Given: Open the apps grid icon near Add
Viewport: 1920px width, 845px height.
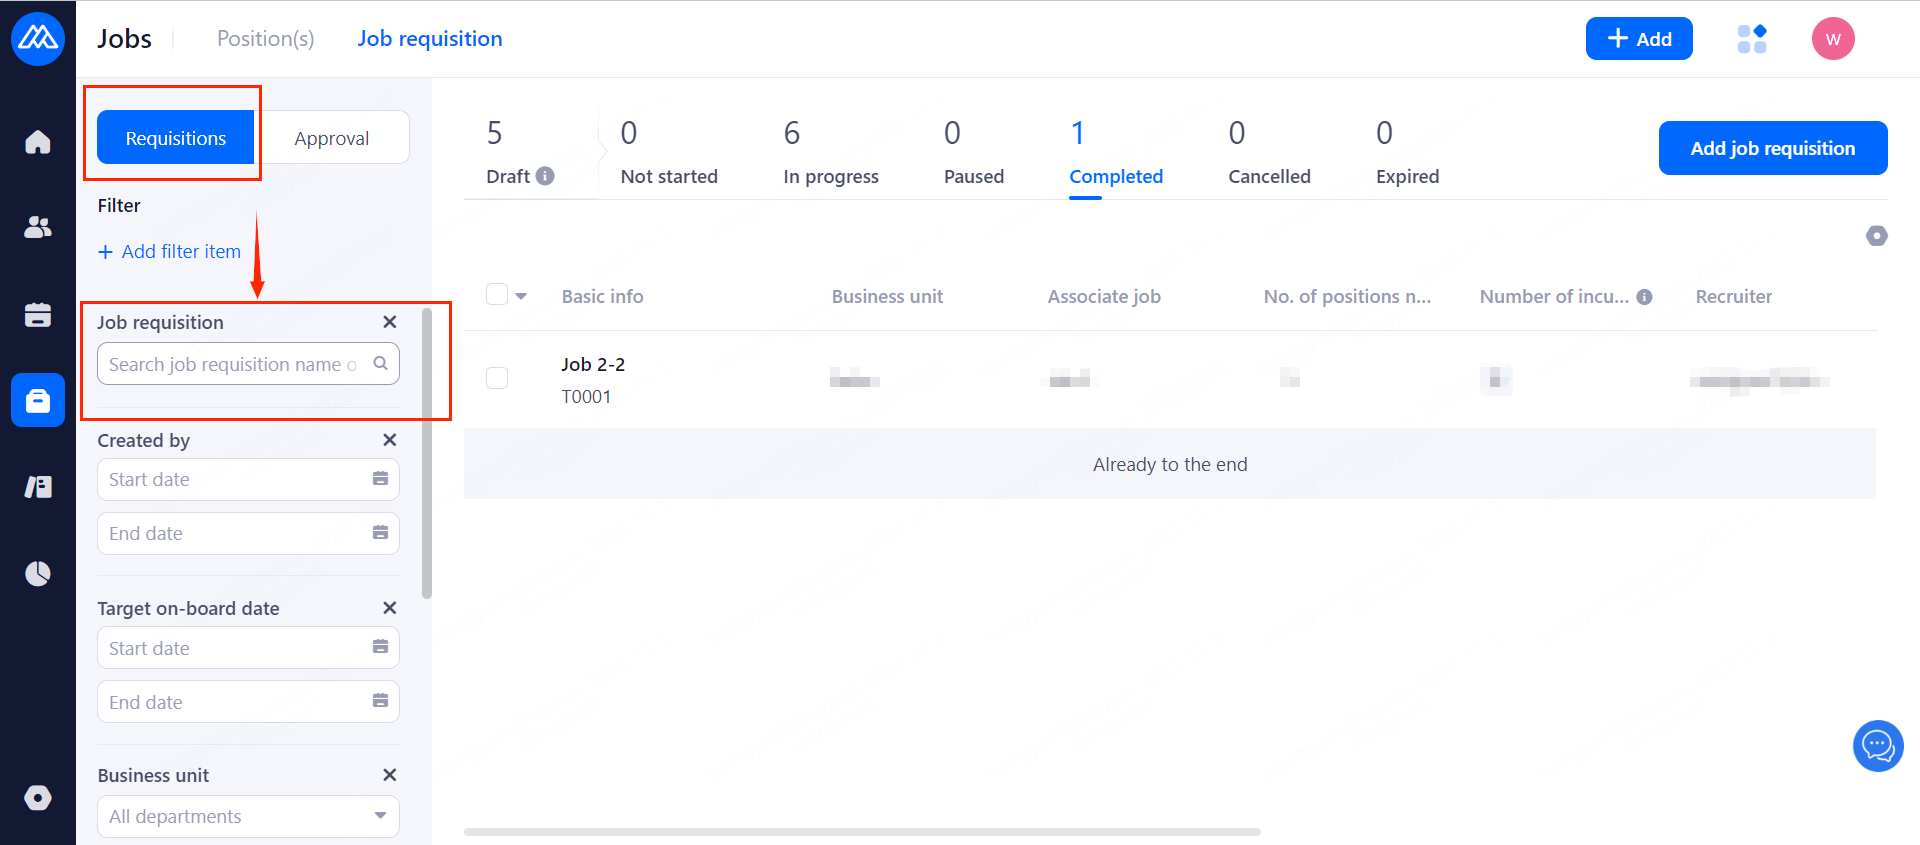Looking at the screenshot, I should coord(1752,39).
